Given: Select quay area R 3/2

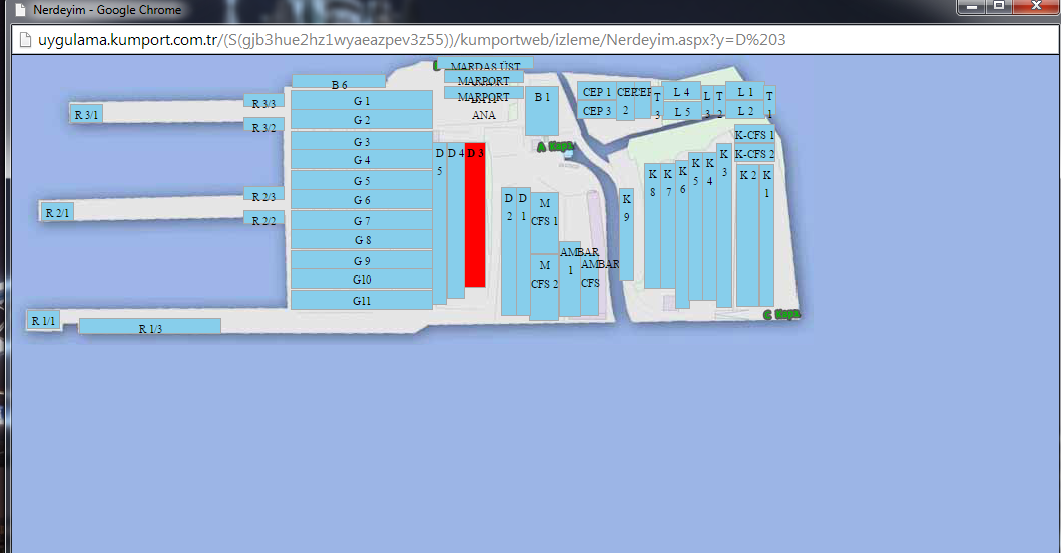Looking at the screenshot, I should (264, 125).
